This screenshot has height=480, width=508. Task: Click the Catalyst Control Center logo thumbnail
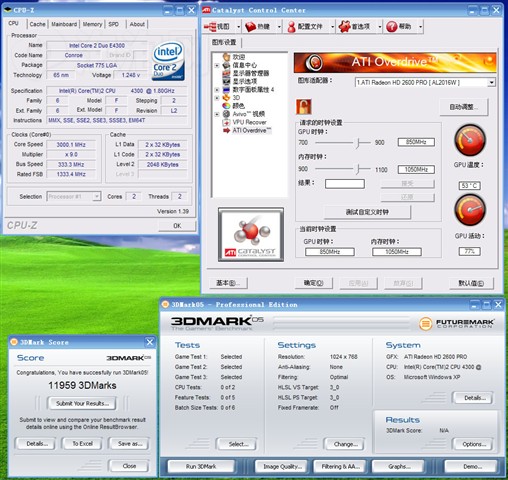(x=251, y=235)
